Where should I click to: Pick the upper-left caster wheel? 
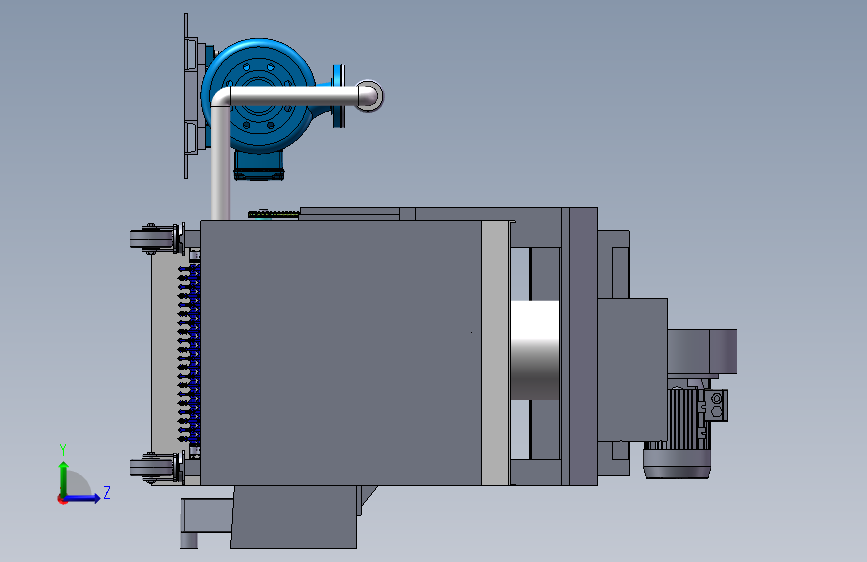pyautogui.click(x=154, y=239)
